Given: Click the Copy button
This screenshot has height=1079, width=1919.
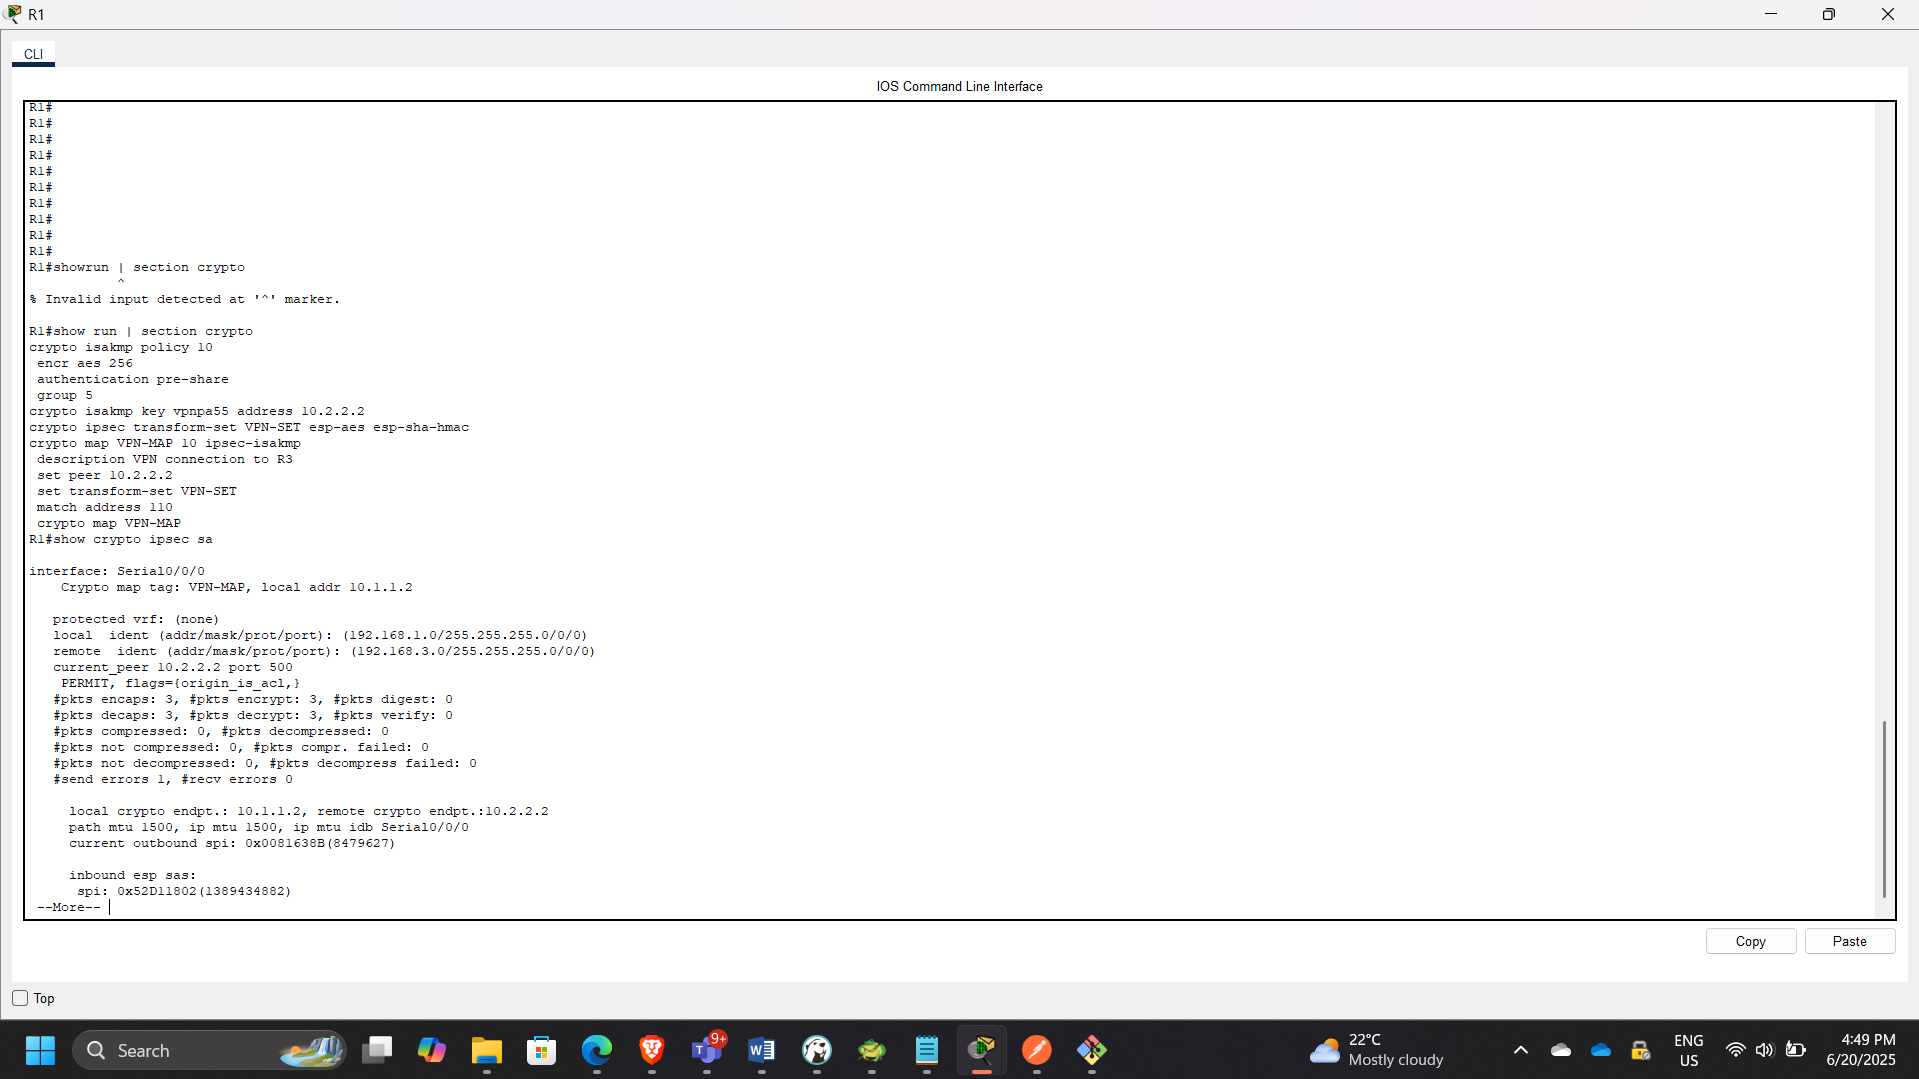Looking at the screenshot, I should click(1750, 941).
